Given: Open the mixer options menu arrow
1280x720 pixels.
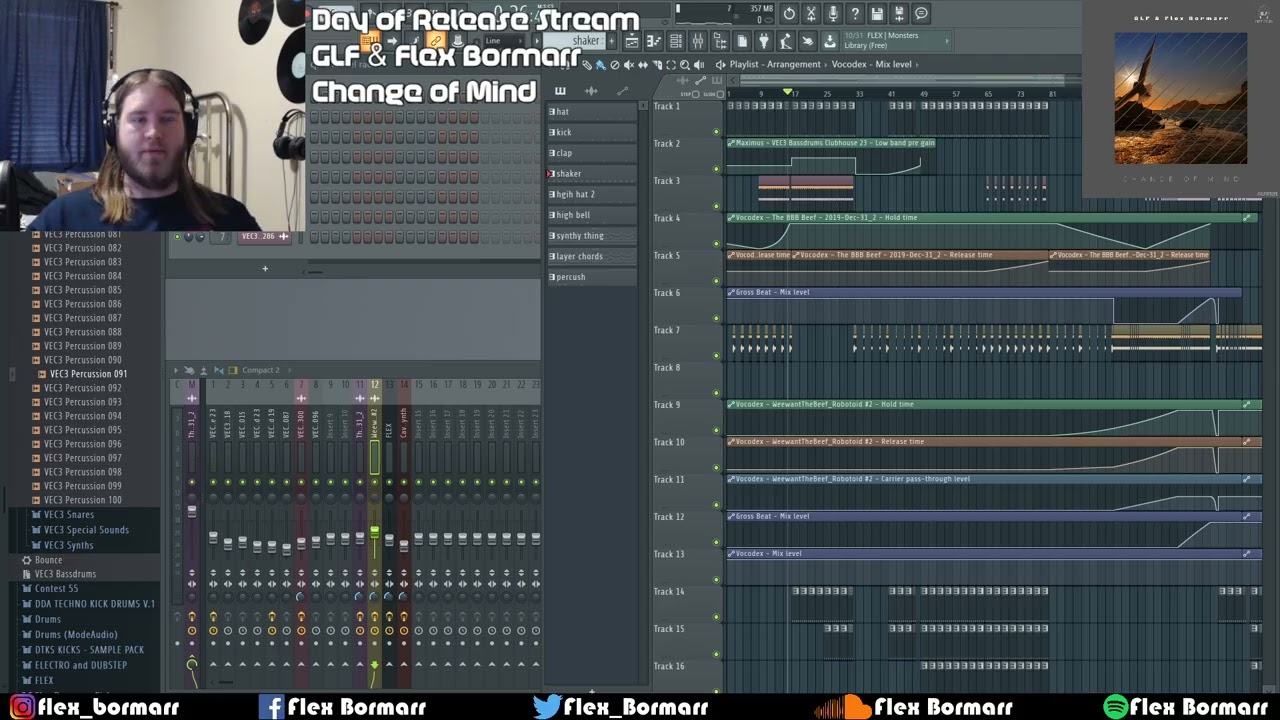Looking at the screenshot, I should pyautogui.click(x=175, y=371).
